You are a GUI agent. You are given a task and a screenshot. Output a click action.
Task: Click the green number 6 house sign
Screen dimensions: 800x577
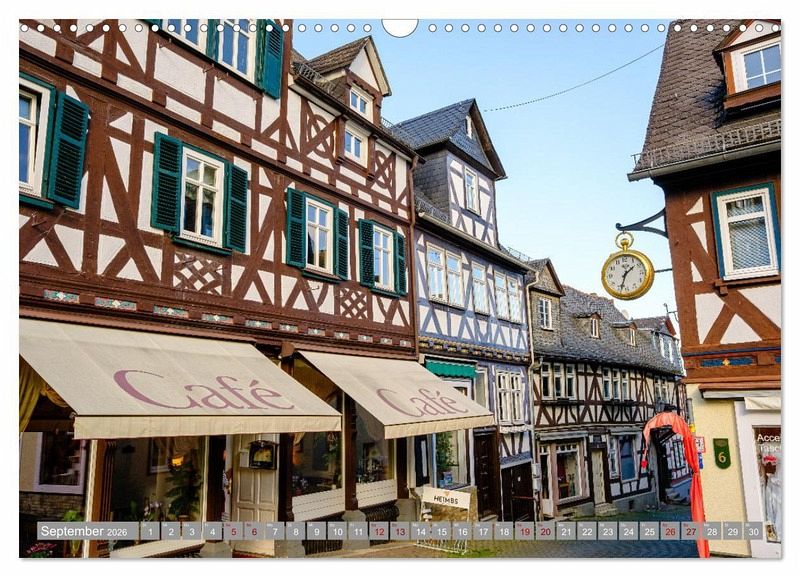721,453
